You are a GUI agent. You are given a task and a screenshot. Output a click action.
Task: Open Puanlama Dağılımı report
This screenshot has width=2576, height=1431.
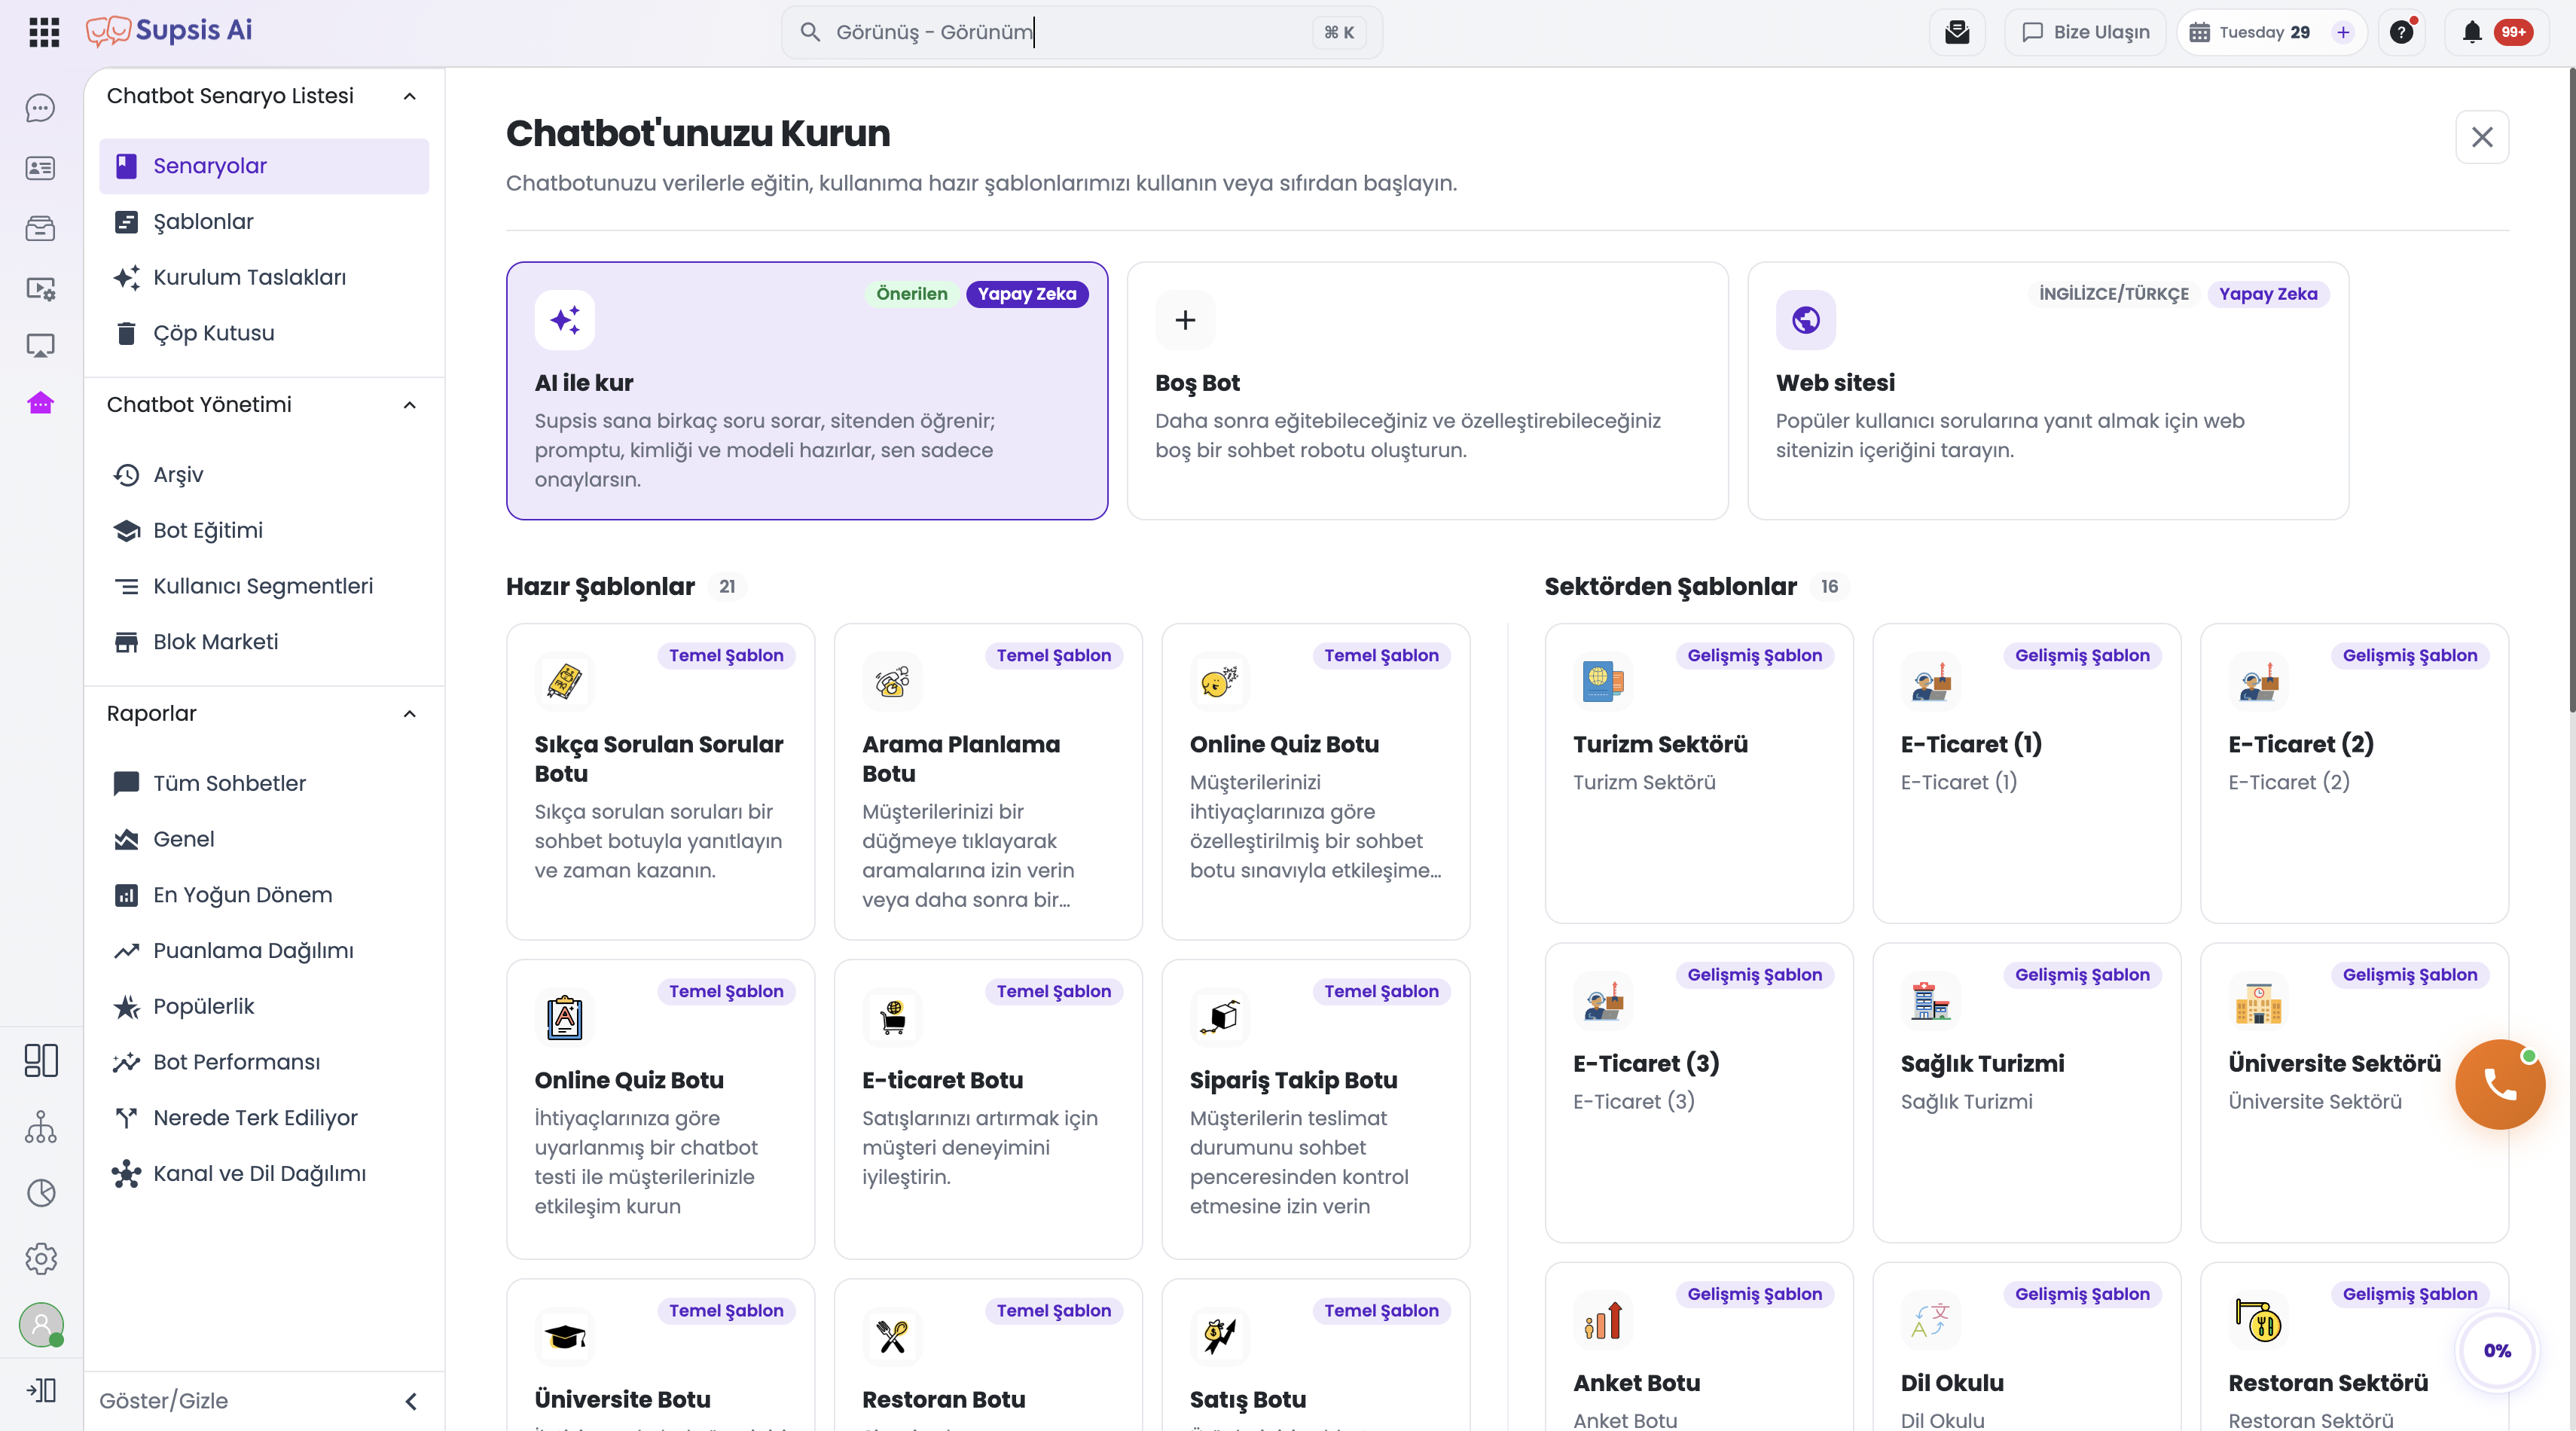point(264,951)
